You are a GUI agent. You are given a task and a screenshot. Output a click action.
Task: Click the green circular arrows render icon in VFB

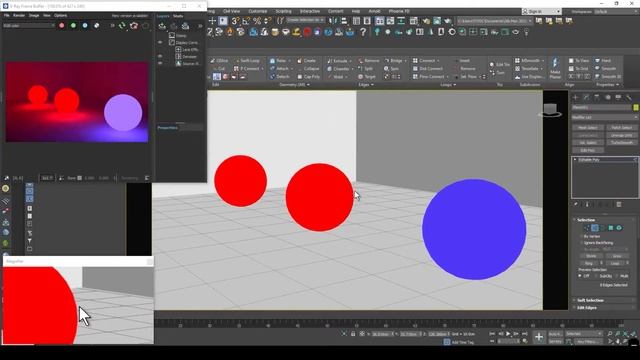click(x=122, y=25)
